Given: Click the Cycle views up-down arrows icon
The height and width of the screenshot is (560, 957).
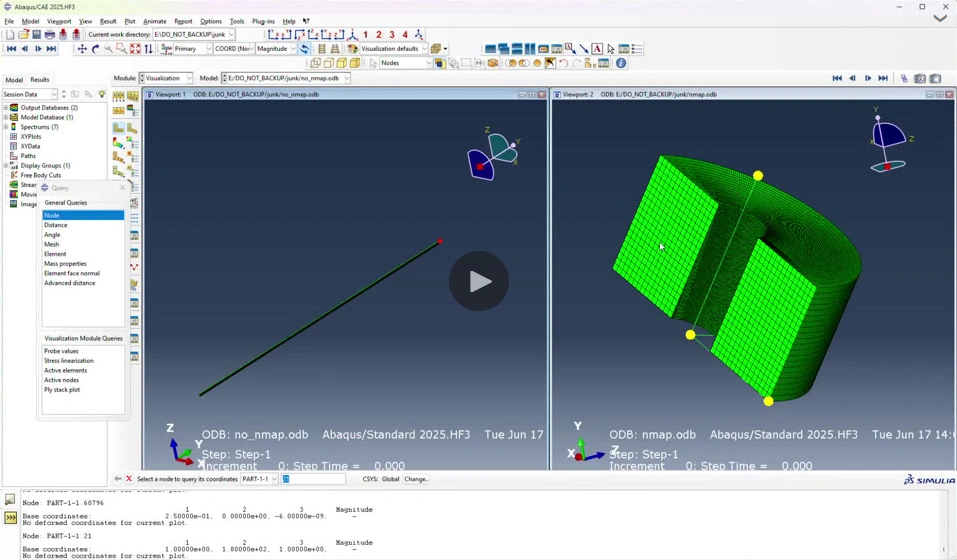Looking at the screenshot, I should (148, 49).
